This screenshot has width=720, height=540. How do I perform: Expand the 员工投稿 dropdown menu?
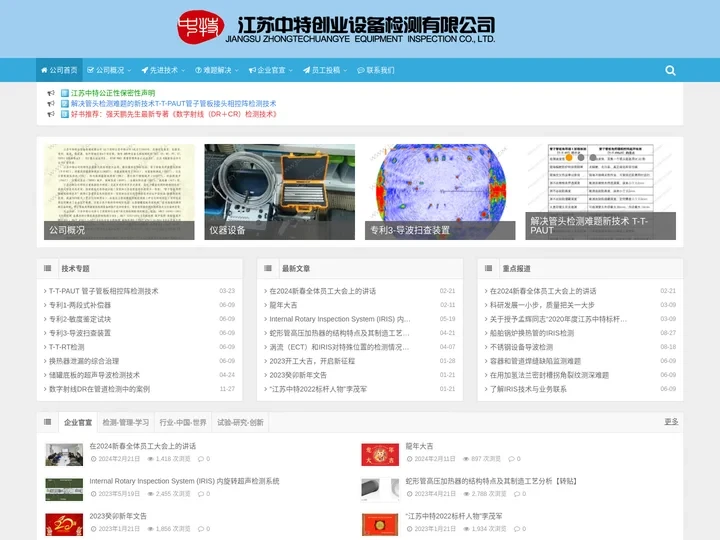[x=325, y=70]
